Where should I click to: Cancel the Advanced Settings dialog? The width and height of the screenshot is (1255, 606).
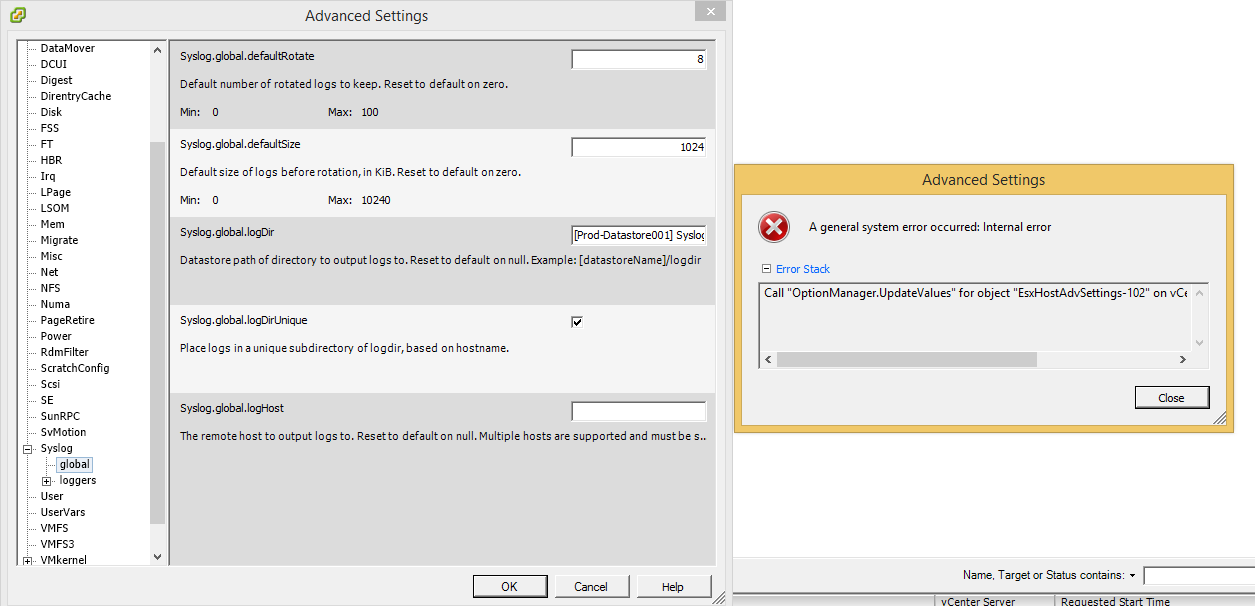click(592, 585)
